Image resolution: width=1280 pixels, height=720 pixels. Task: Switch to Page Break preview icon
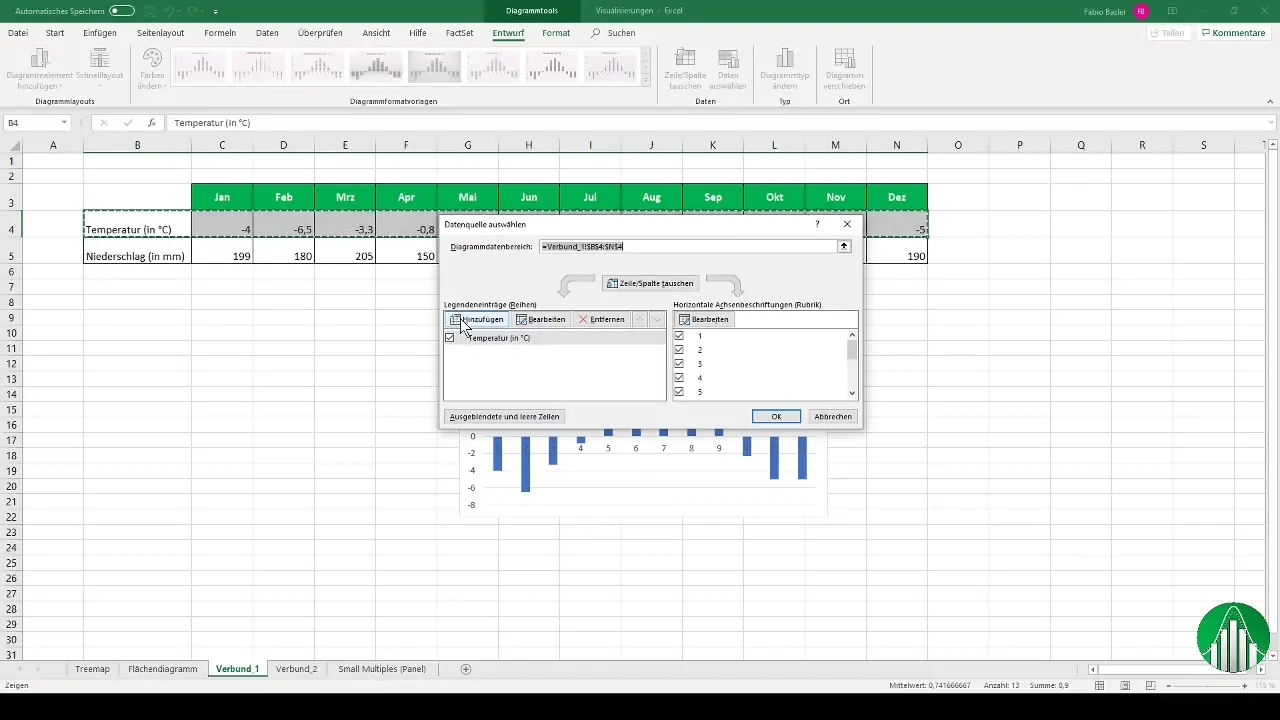(1152, 686)
